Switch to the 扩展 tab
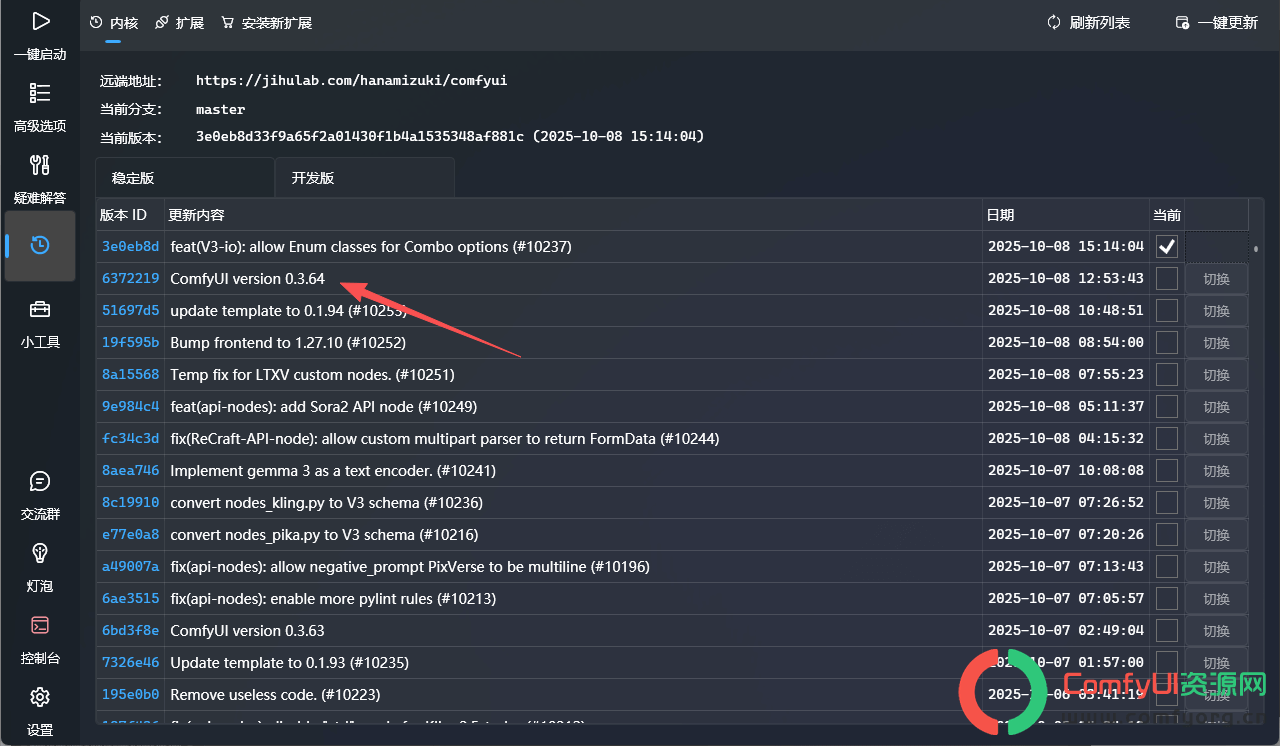This screenshot has height=746, width=1280. 180,22
